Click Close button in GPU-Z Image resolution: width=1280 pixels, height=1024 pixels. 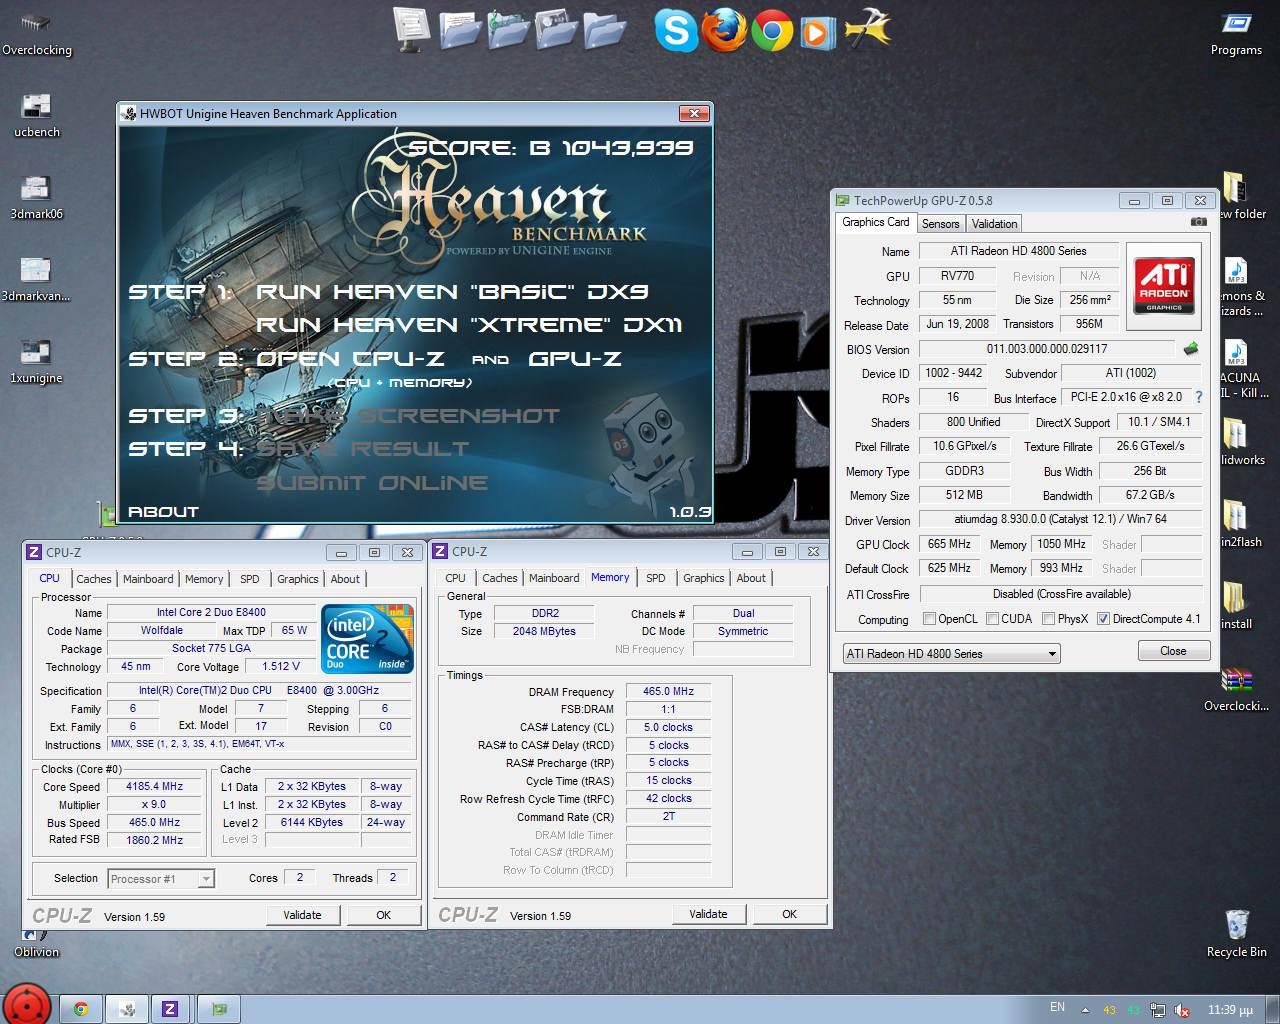click(x=1173, y=651)
